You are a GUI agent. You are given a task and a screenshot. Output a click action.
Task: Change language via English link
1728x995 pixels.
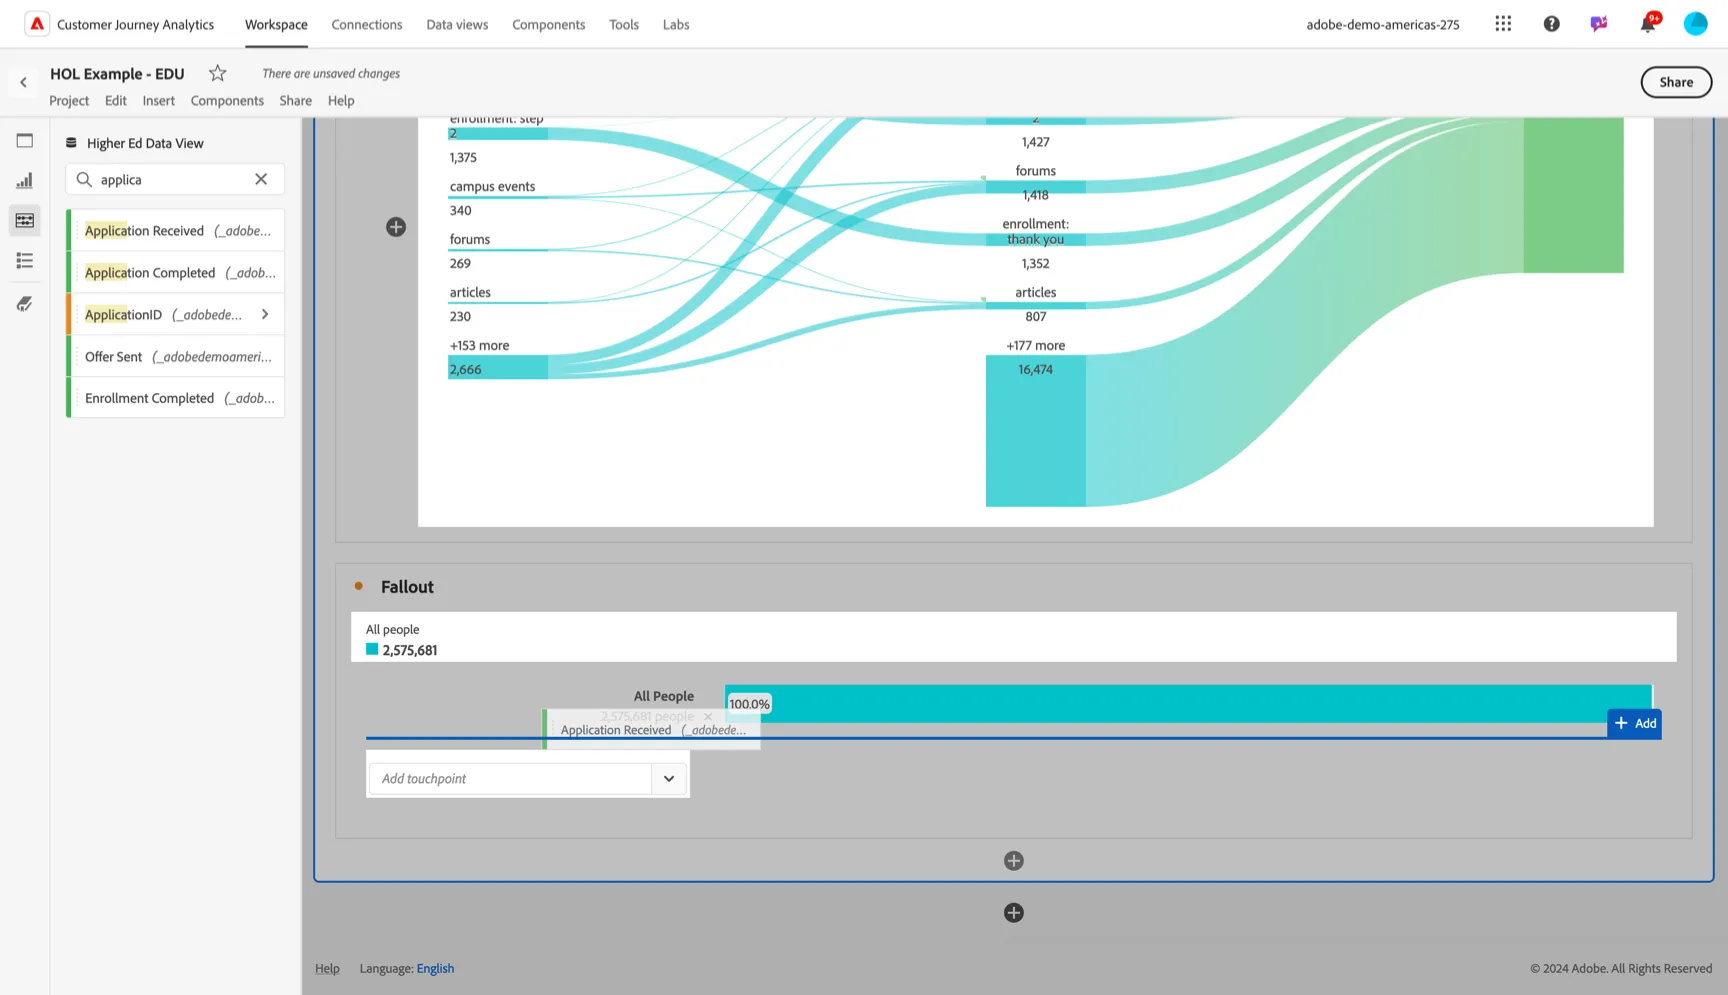pos(435,968)
